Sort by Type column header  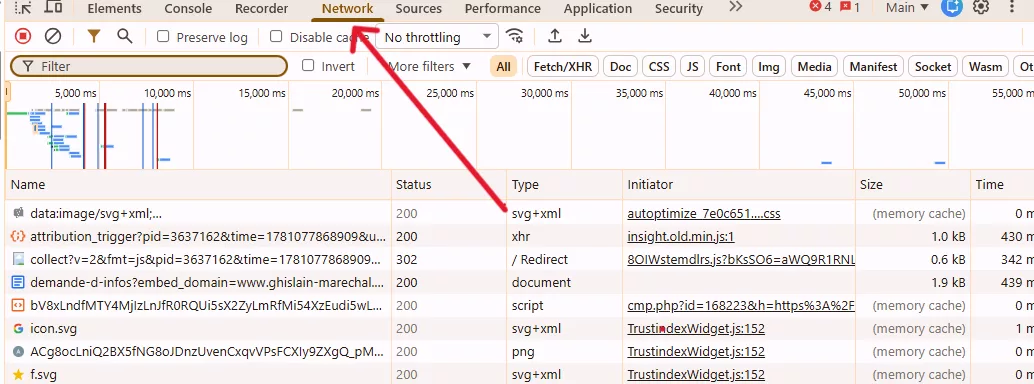tap(564, 185)
